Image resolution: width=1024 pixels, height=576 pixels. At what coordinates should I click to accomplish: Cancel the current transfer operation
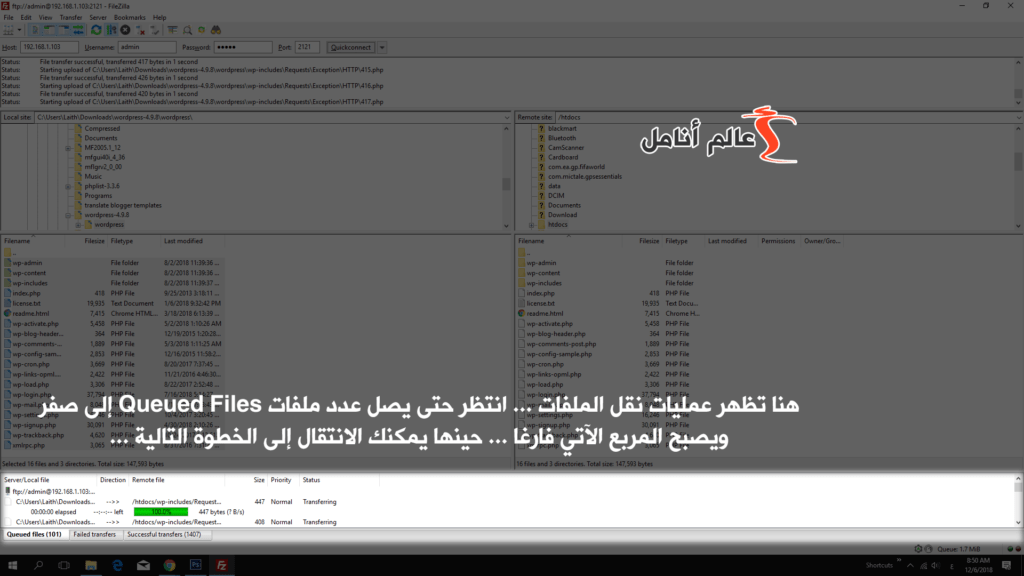click(x=125, y=30)
